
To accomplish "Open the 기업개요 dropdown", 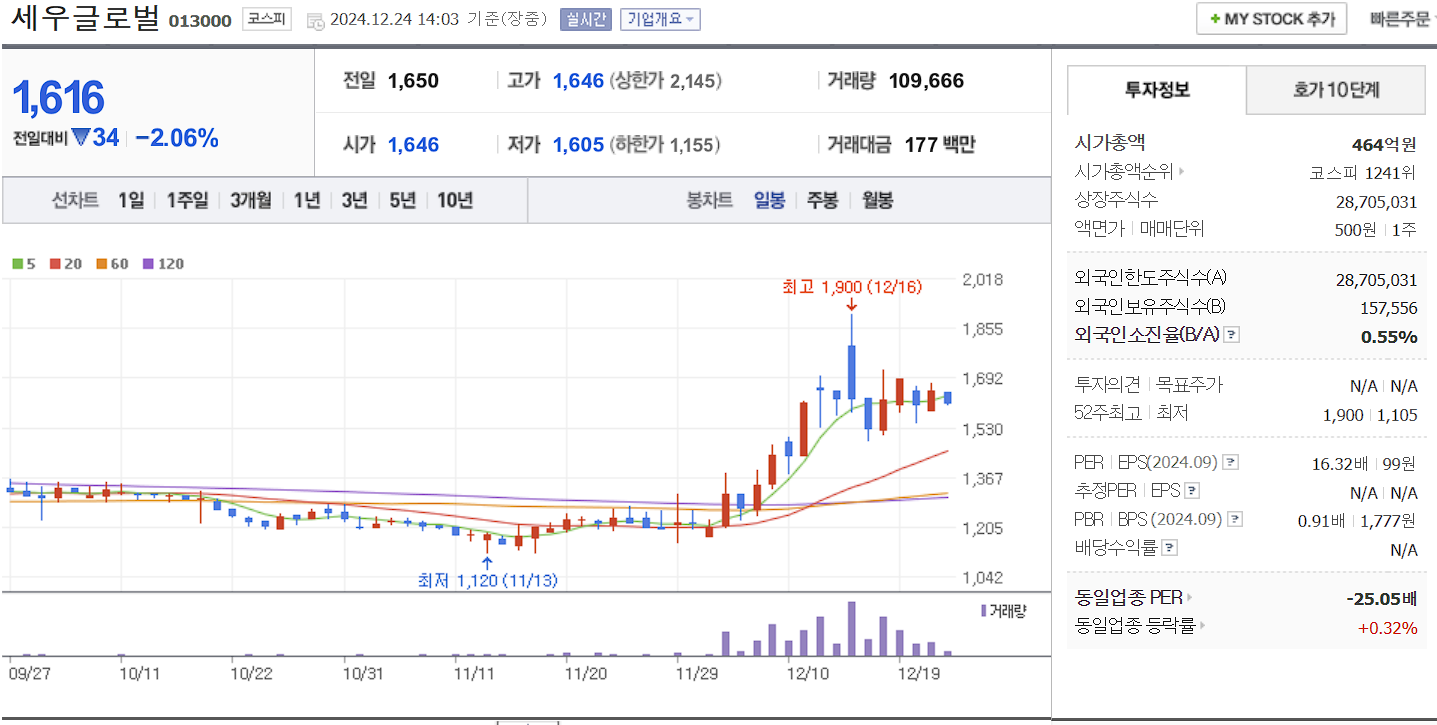I will 661,18.
